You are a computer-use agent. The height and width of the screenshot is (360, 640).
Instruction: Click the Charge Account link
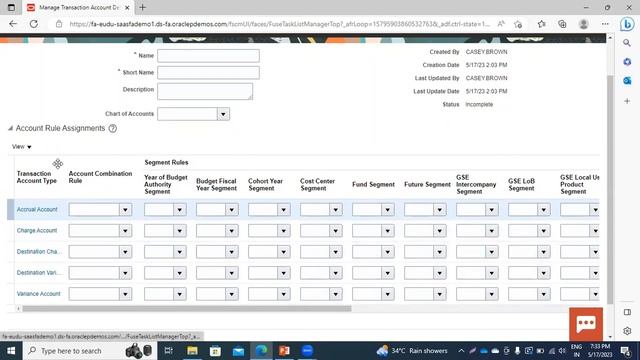click(x=37, y=231)
